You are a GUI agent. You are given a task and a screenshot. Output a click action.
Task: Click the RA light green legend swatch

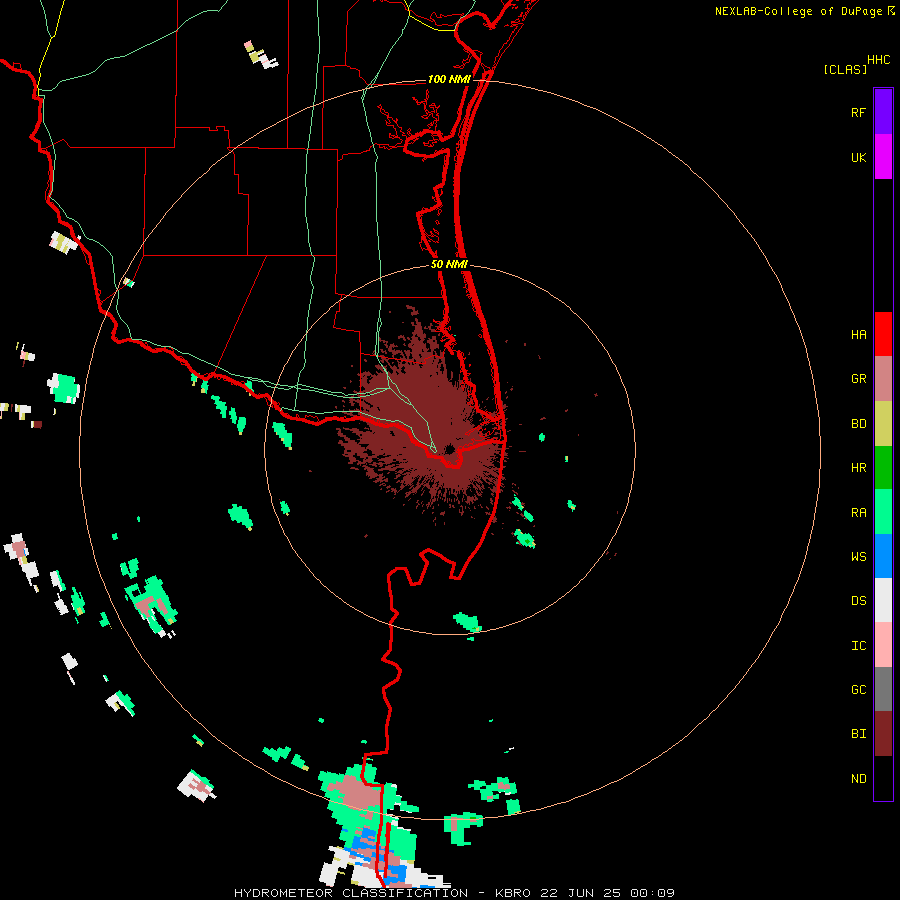pos(883,512)
